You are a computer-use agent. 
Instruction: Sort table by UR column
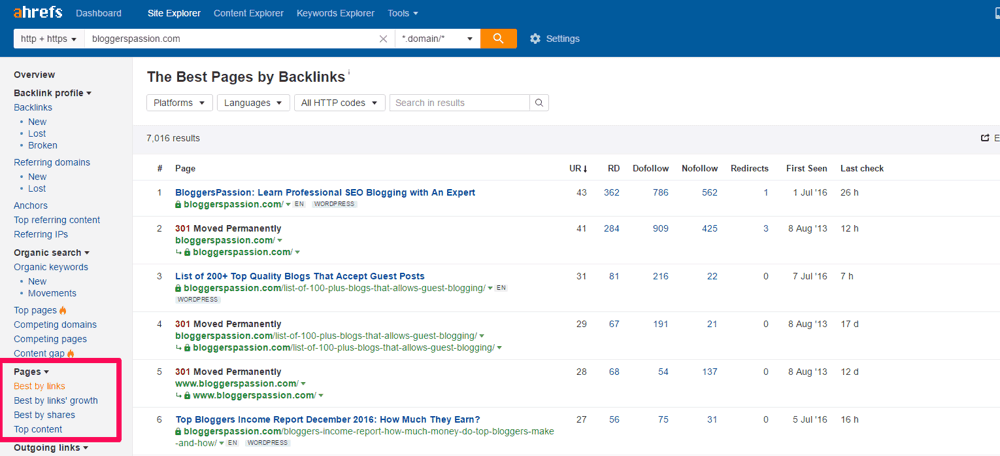(x=578, y=168)
